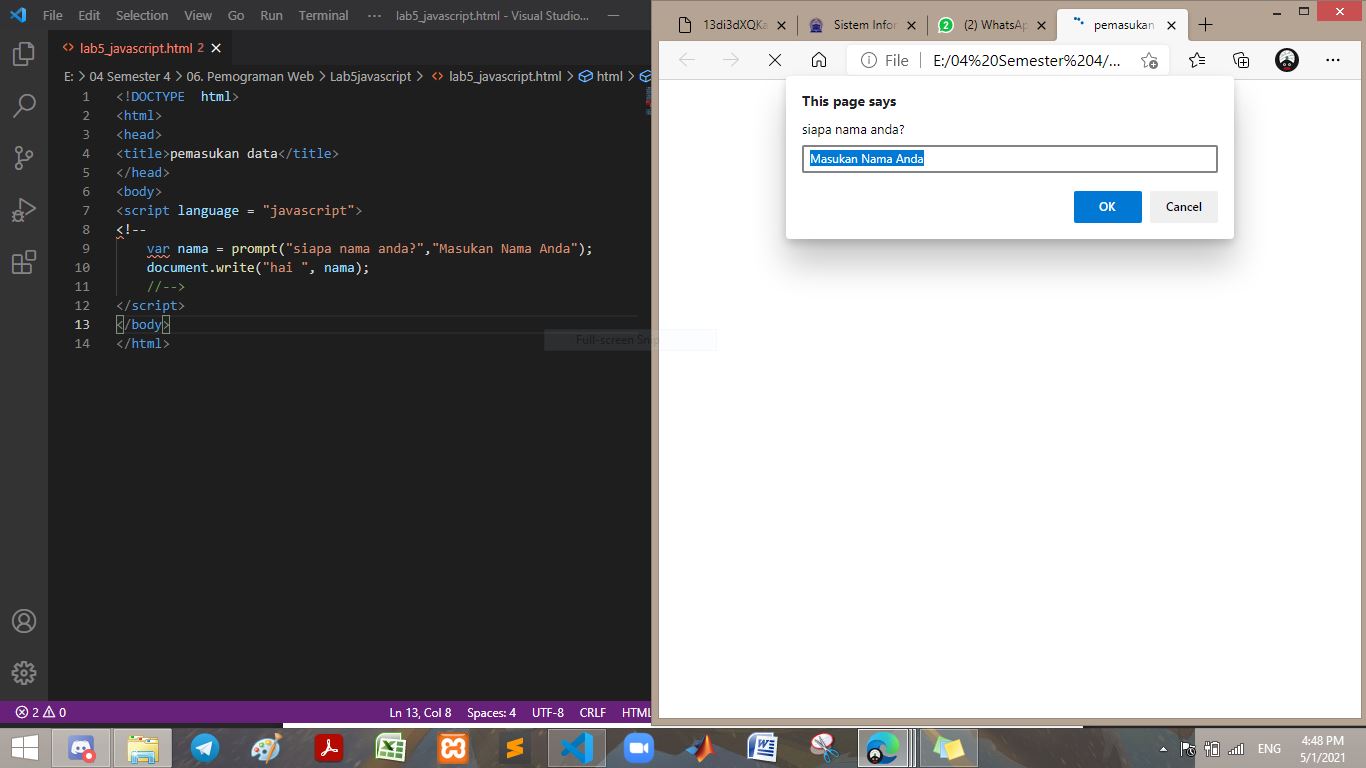Expand the overflow menu ellipsis in VS Code

[374, 15]
